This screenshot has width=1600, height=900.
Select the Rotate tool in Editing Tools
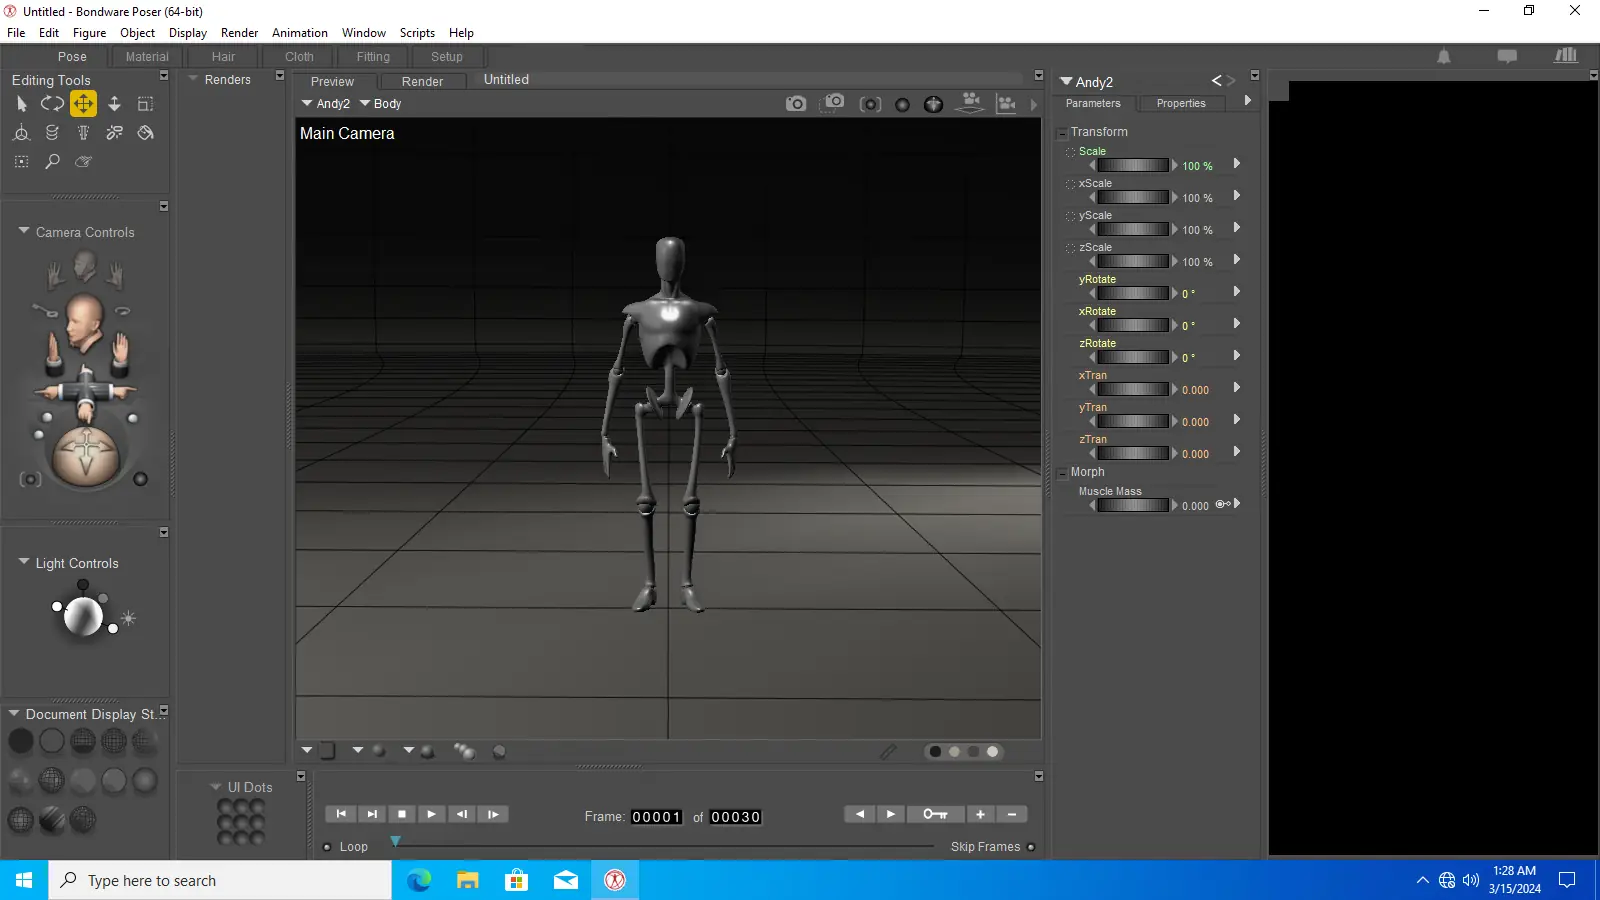tap(52, 103)
